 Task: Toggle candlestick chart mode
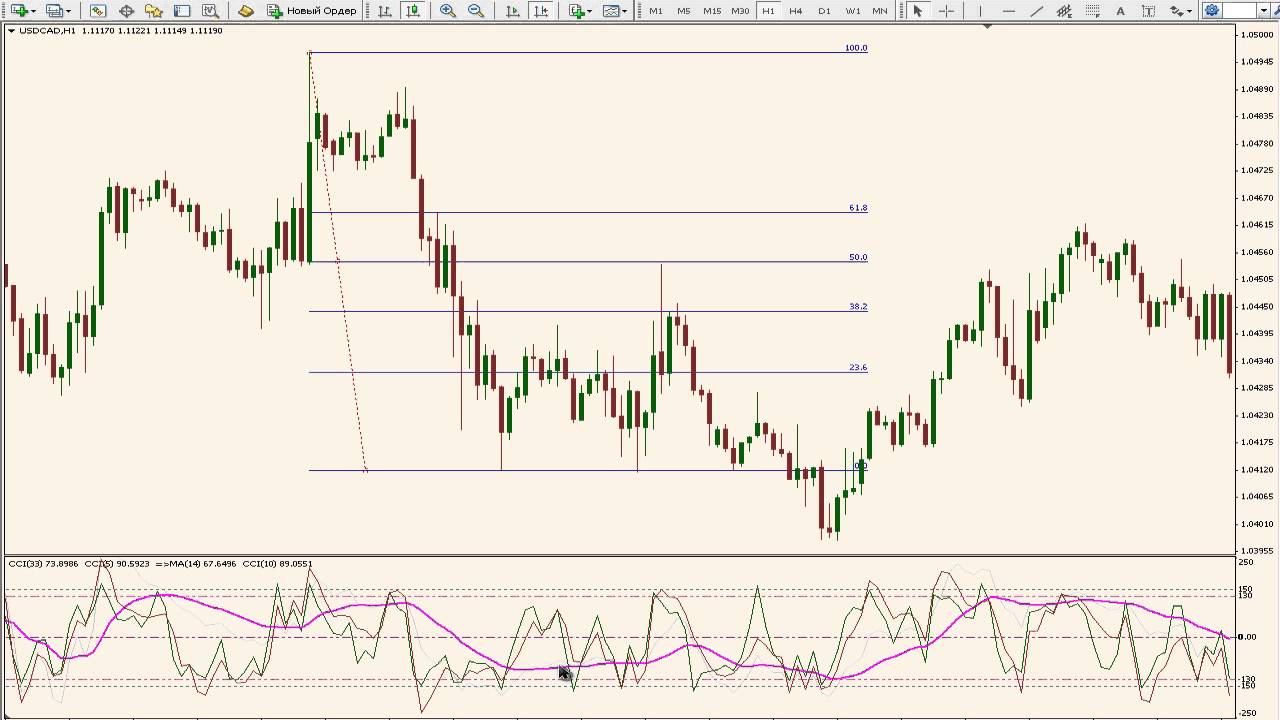tap(413, 11)
